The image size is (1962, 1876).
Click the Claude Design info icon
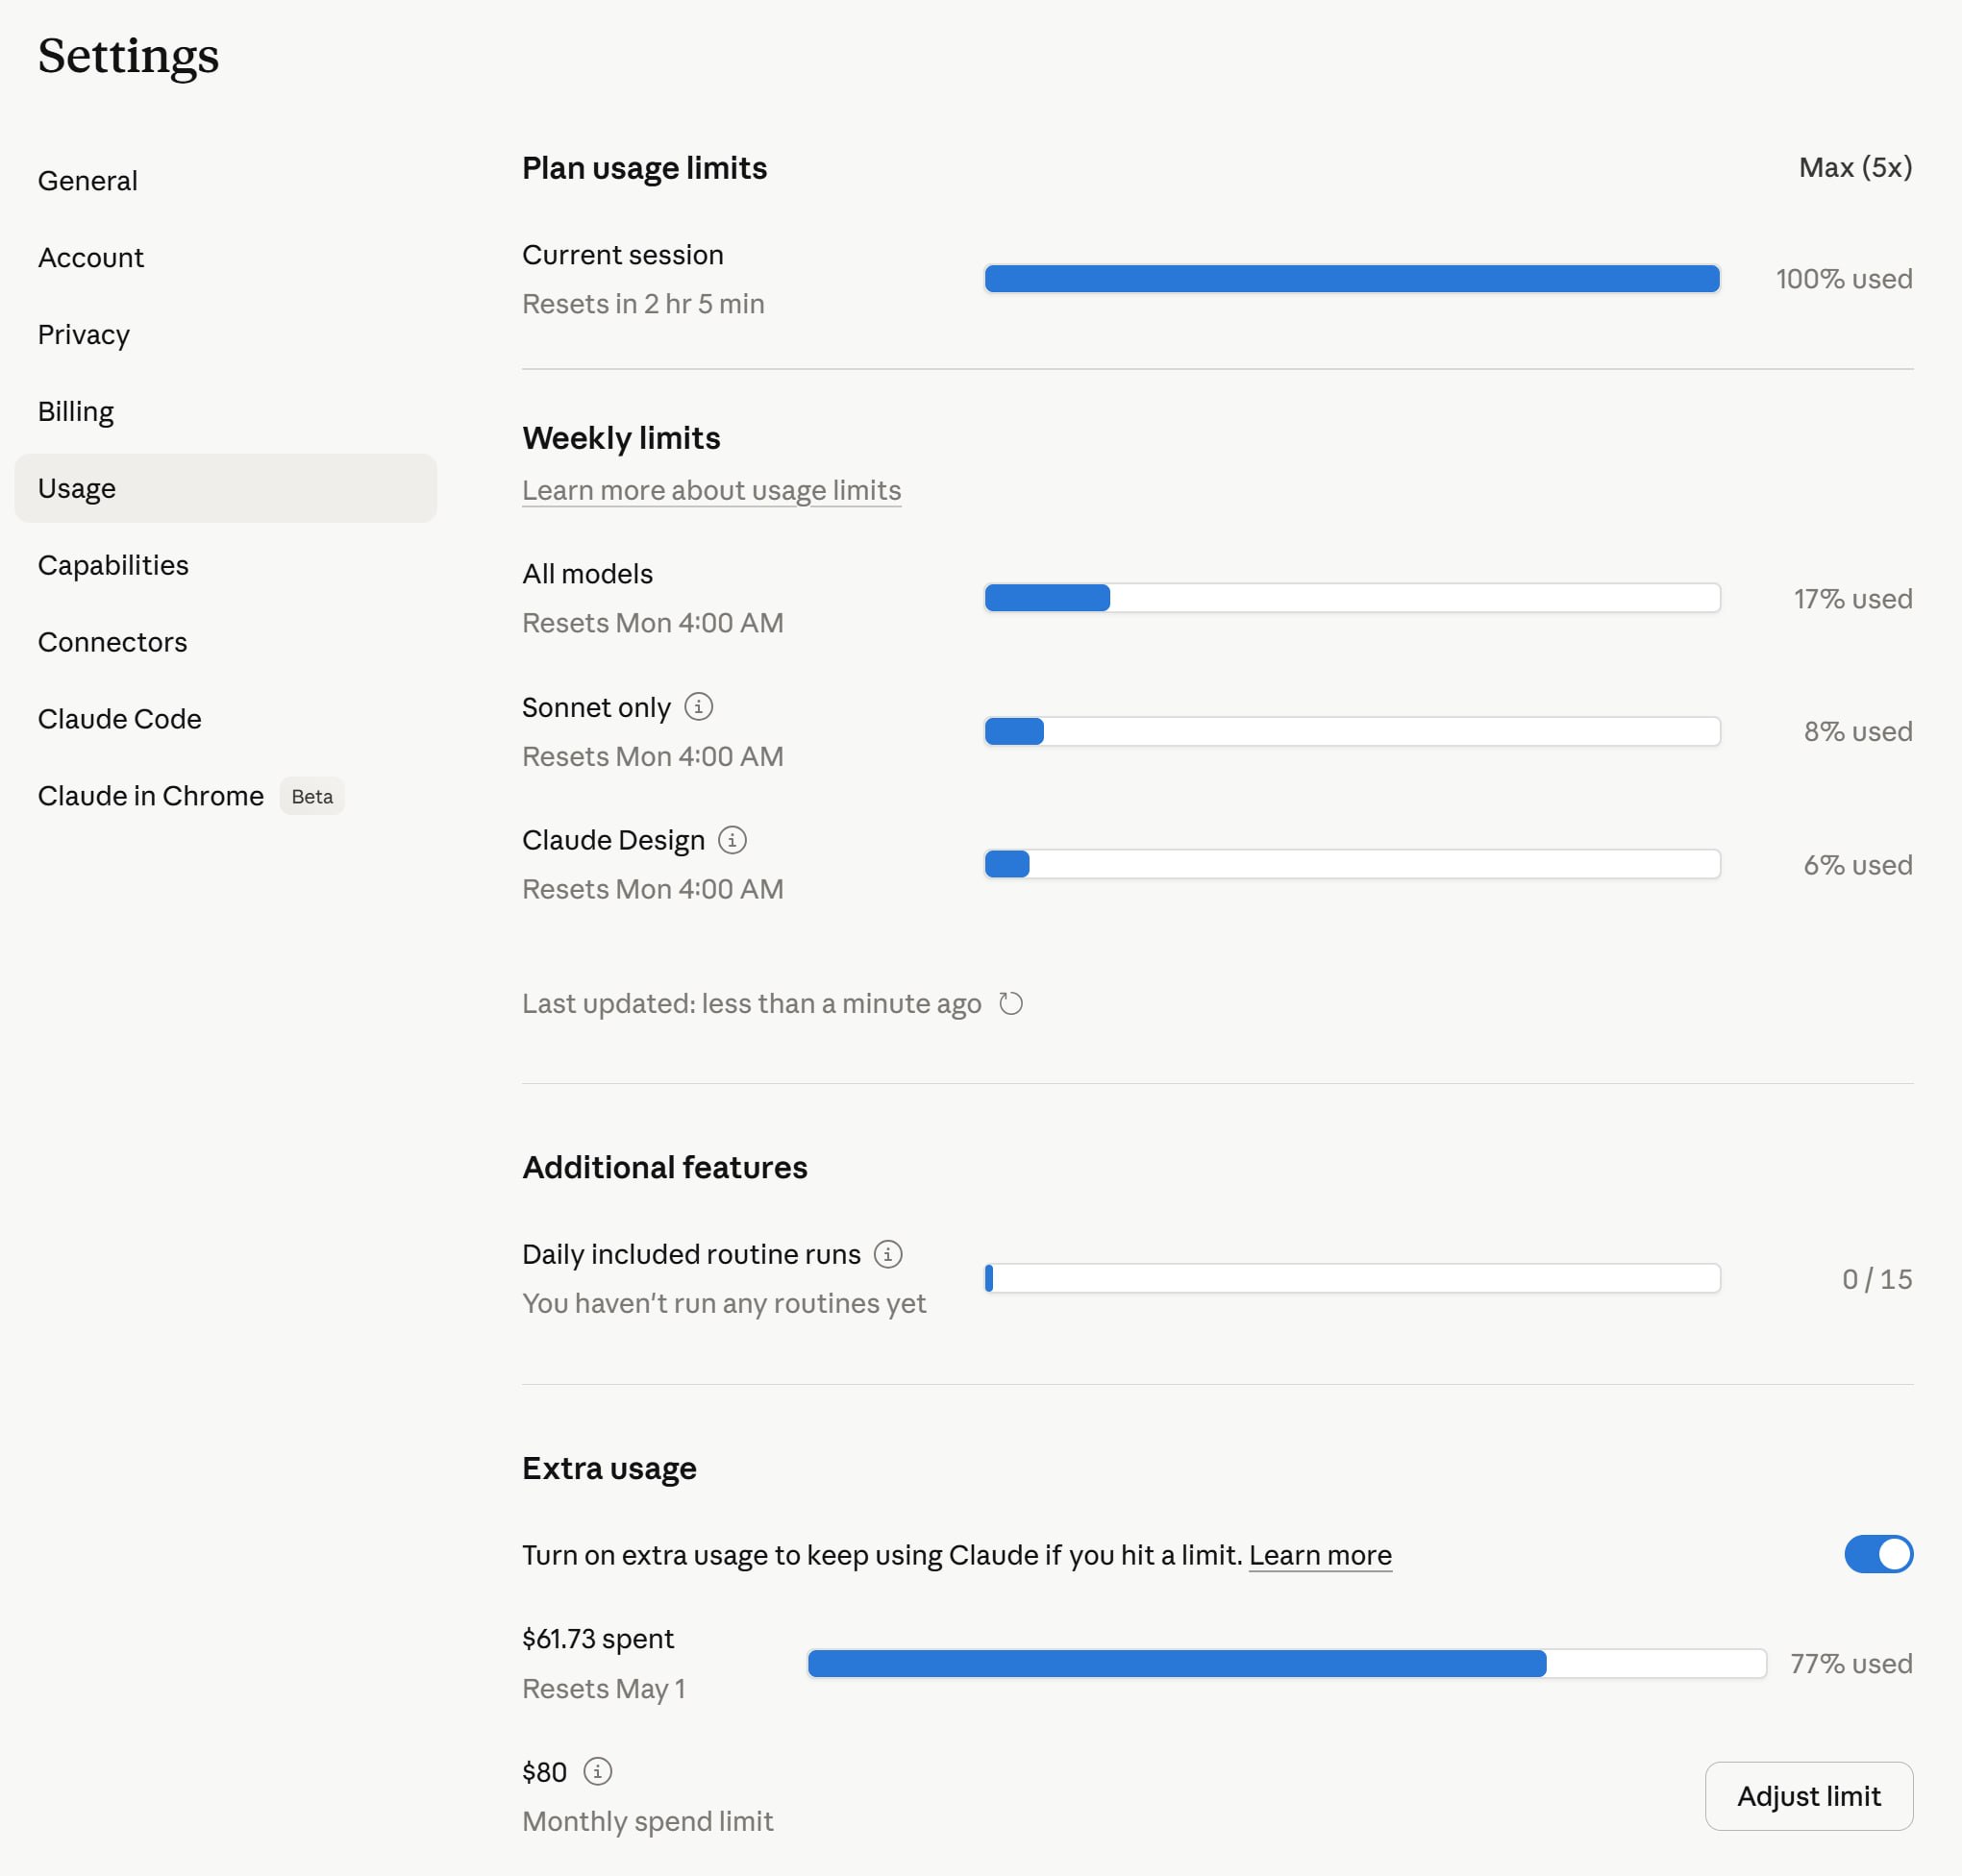(732, 840)
